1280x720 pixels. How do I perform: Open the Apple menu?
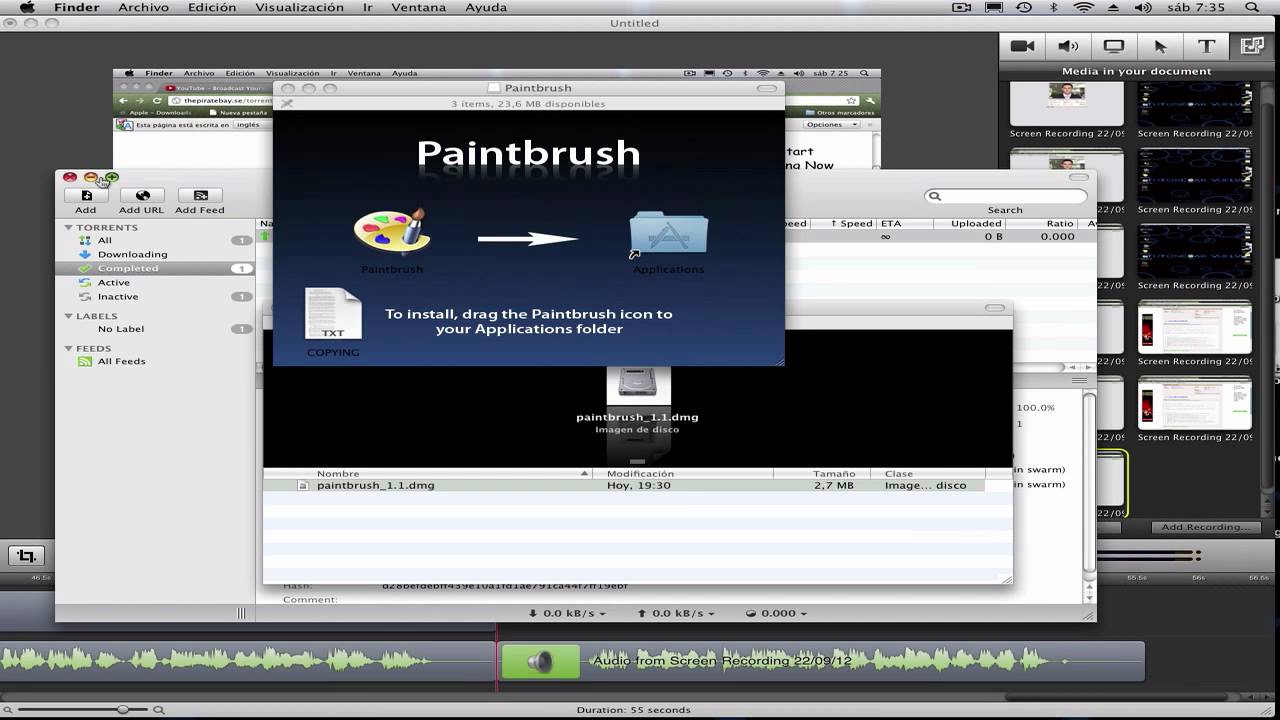click(28, 7)
